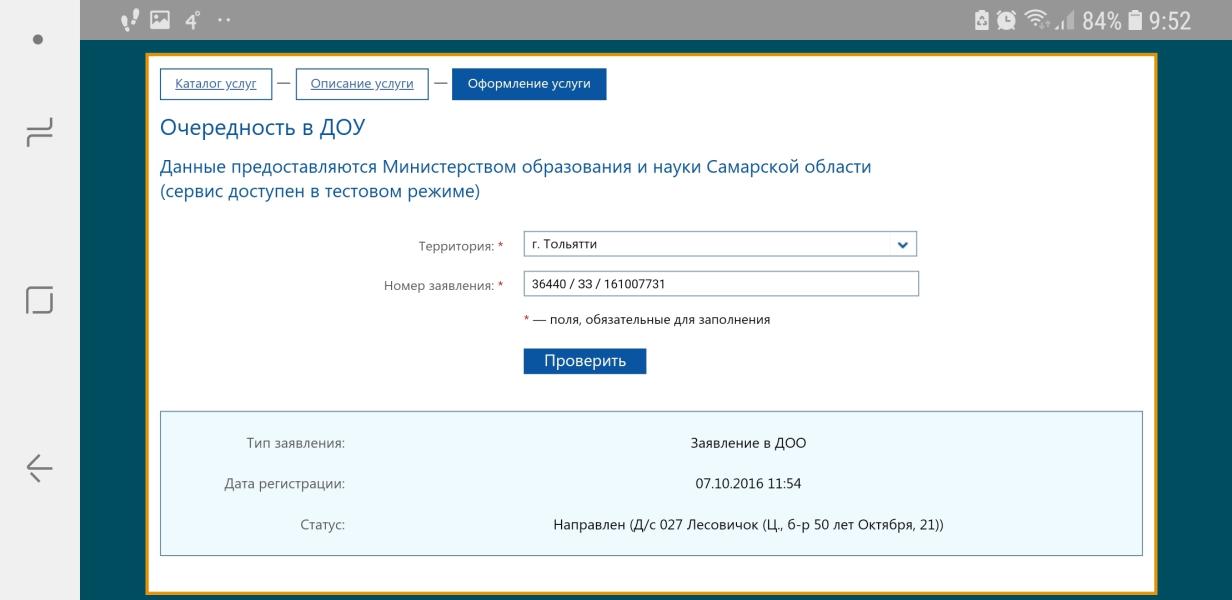
Task: Open the г. Тольятти territory combo box
Action: click(x=708, y=245)
